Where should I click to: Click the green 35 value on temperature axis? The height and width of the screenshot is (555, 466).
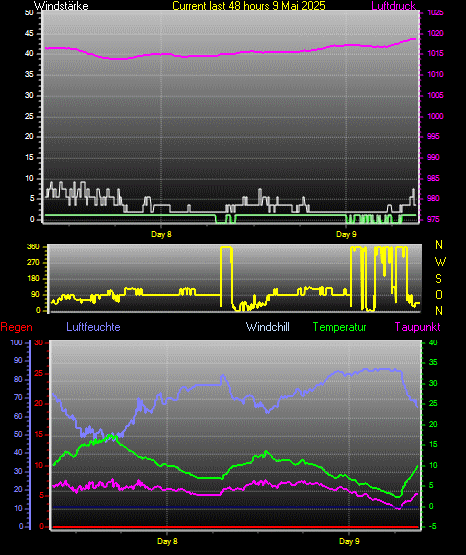433,362
